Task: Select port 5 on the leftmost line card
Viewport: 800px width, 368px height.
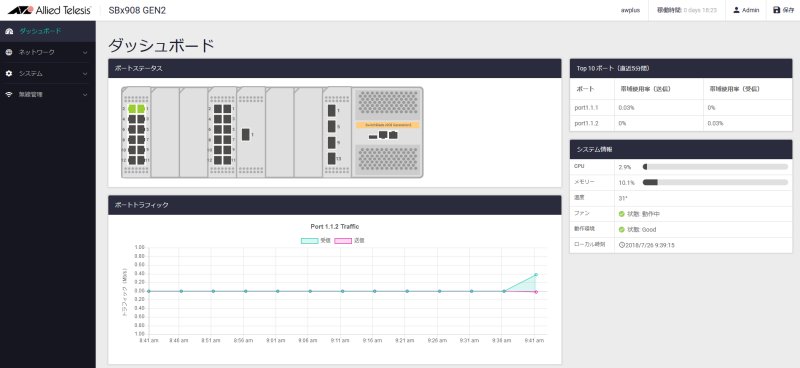Action: (141, 129)
